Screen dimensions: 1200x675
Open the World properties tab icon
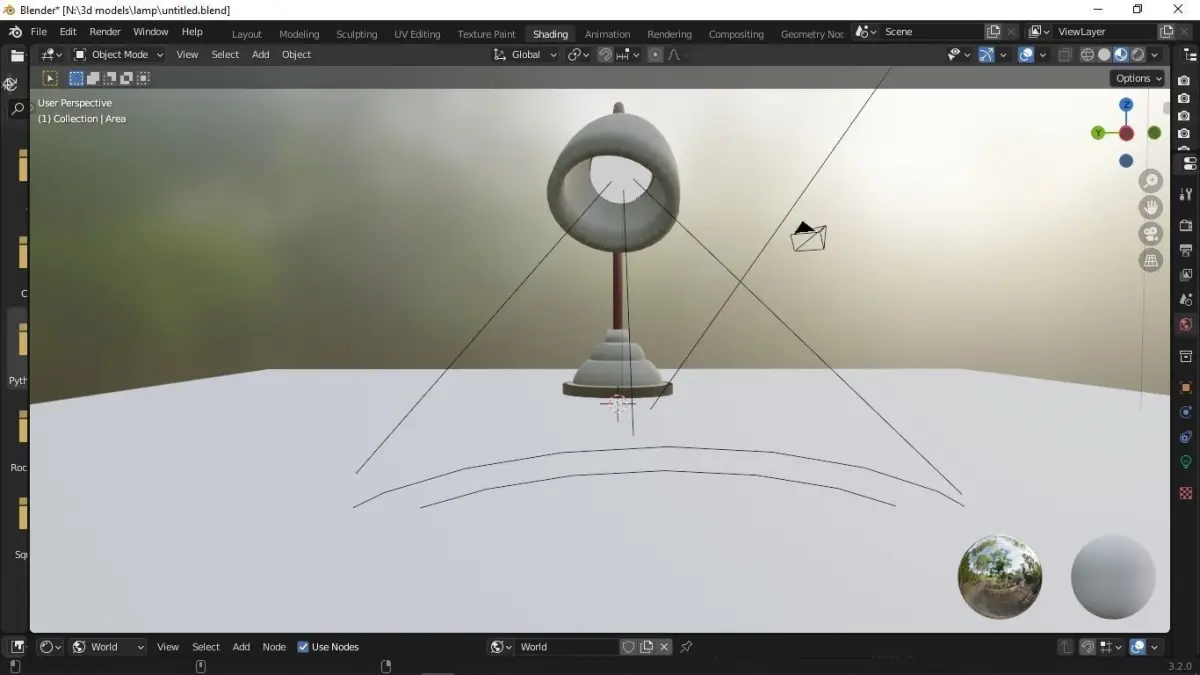pos(1186,324)
